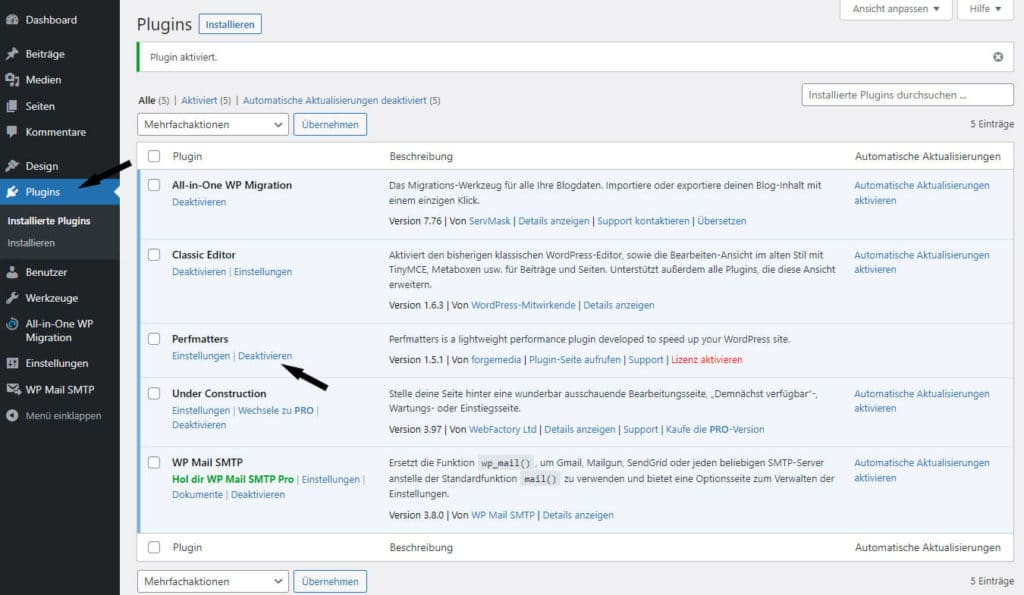The height and width of the screenshot is (595, 1024).
Task: Click the Medien media icon
Action: (12, 80)
